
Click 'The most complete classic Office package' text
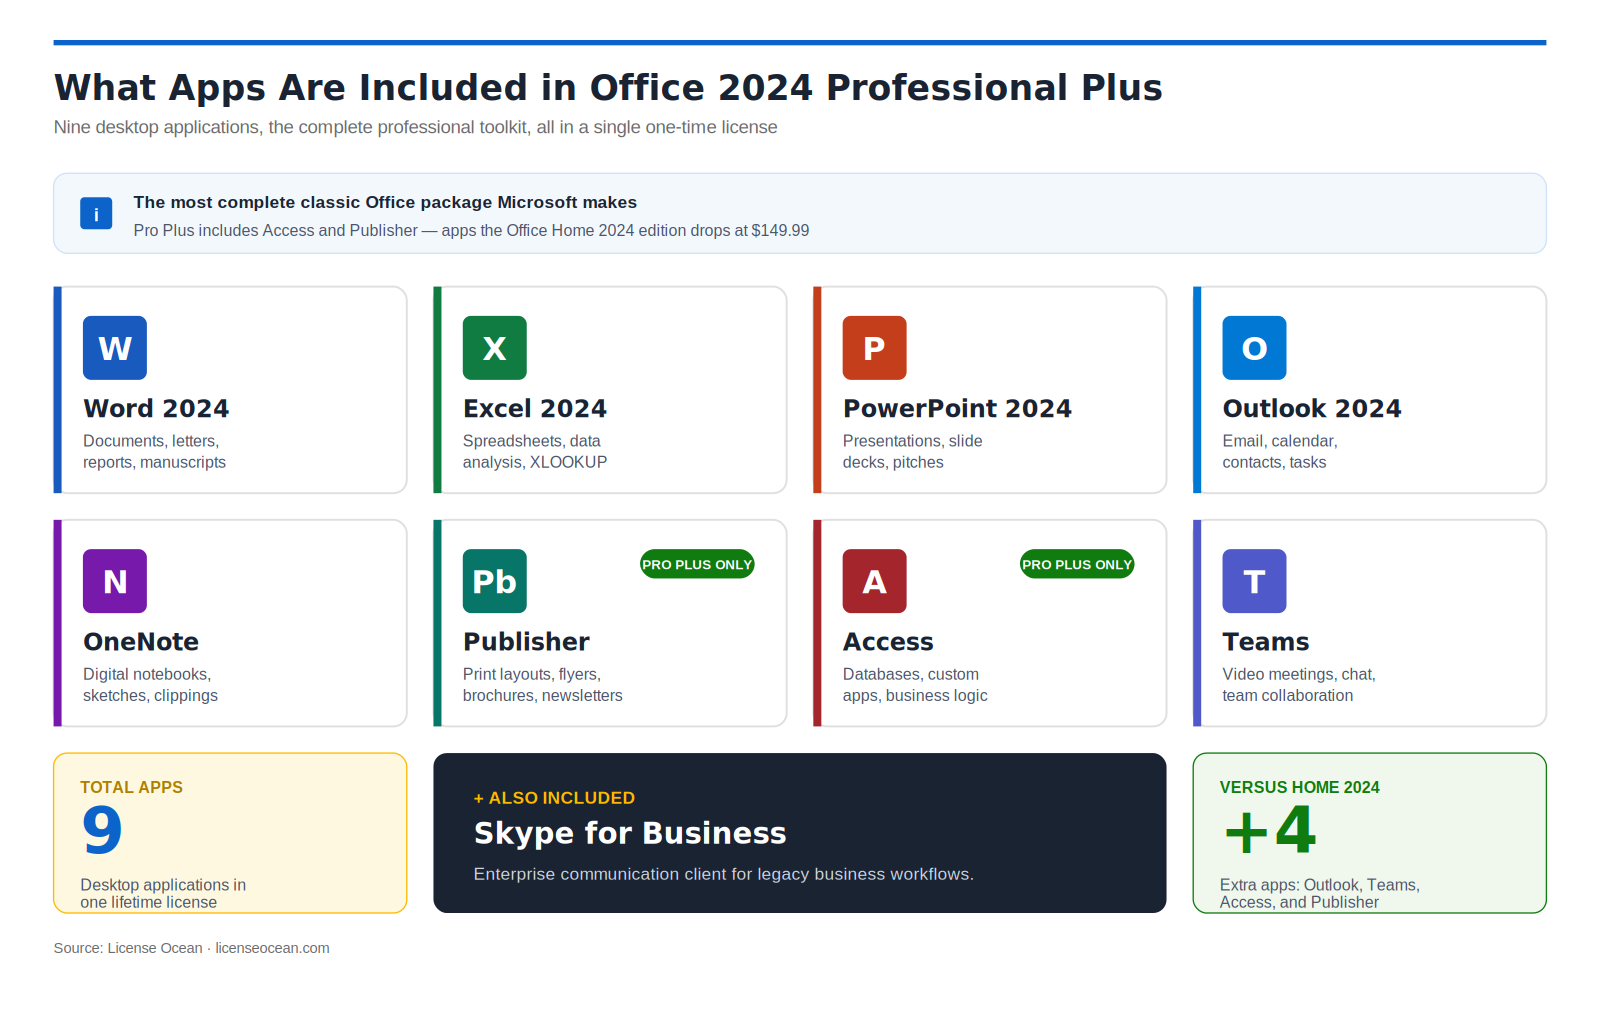(385, 202)
